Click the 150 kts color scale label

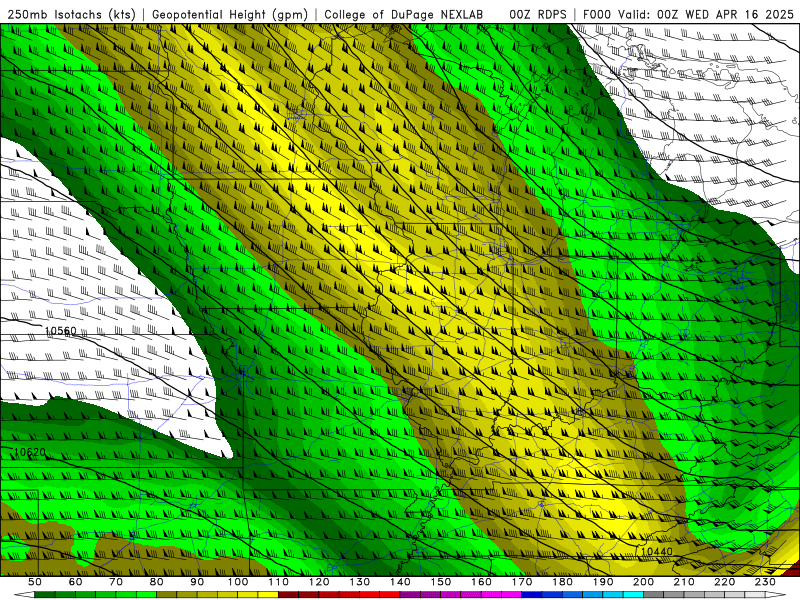[x=441, y=582]
